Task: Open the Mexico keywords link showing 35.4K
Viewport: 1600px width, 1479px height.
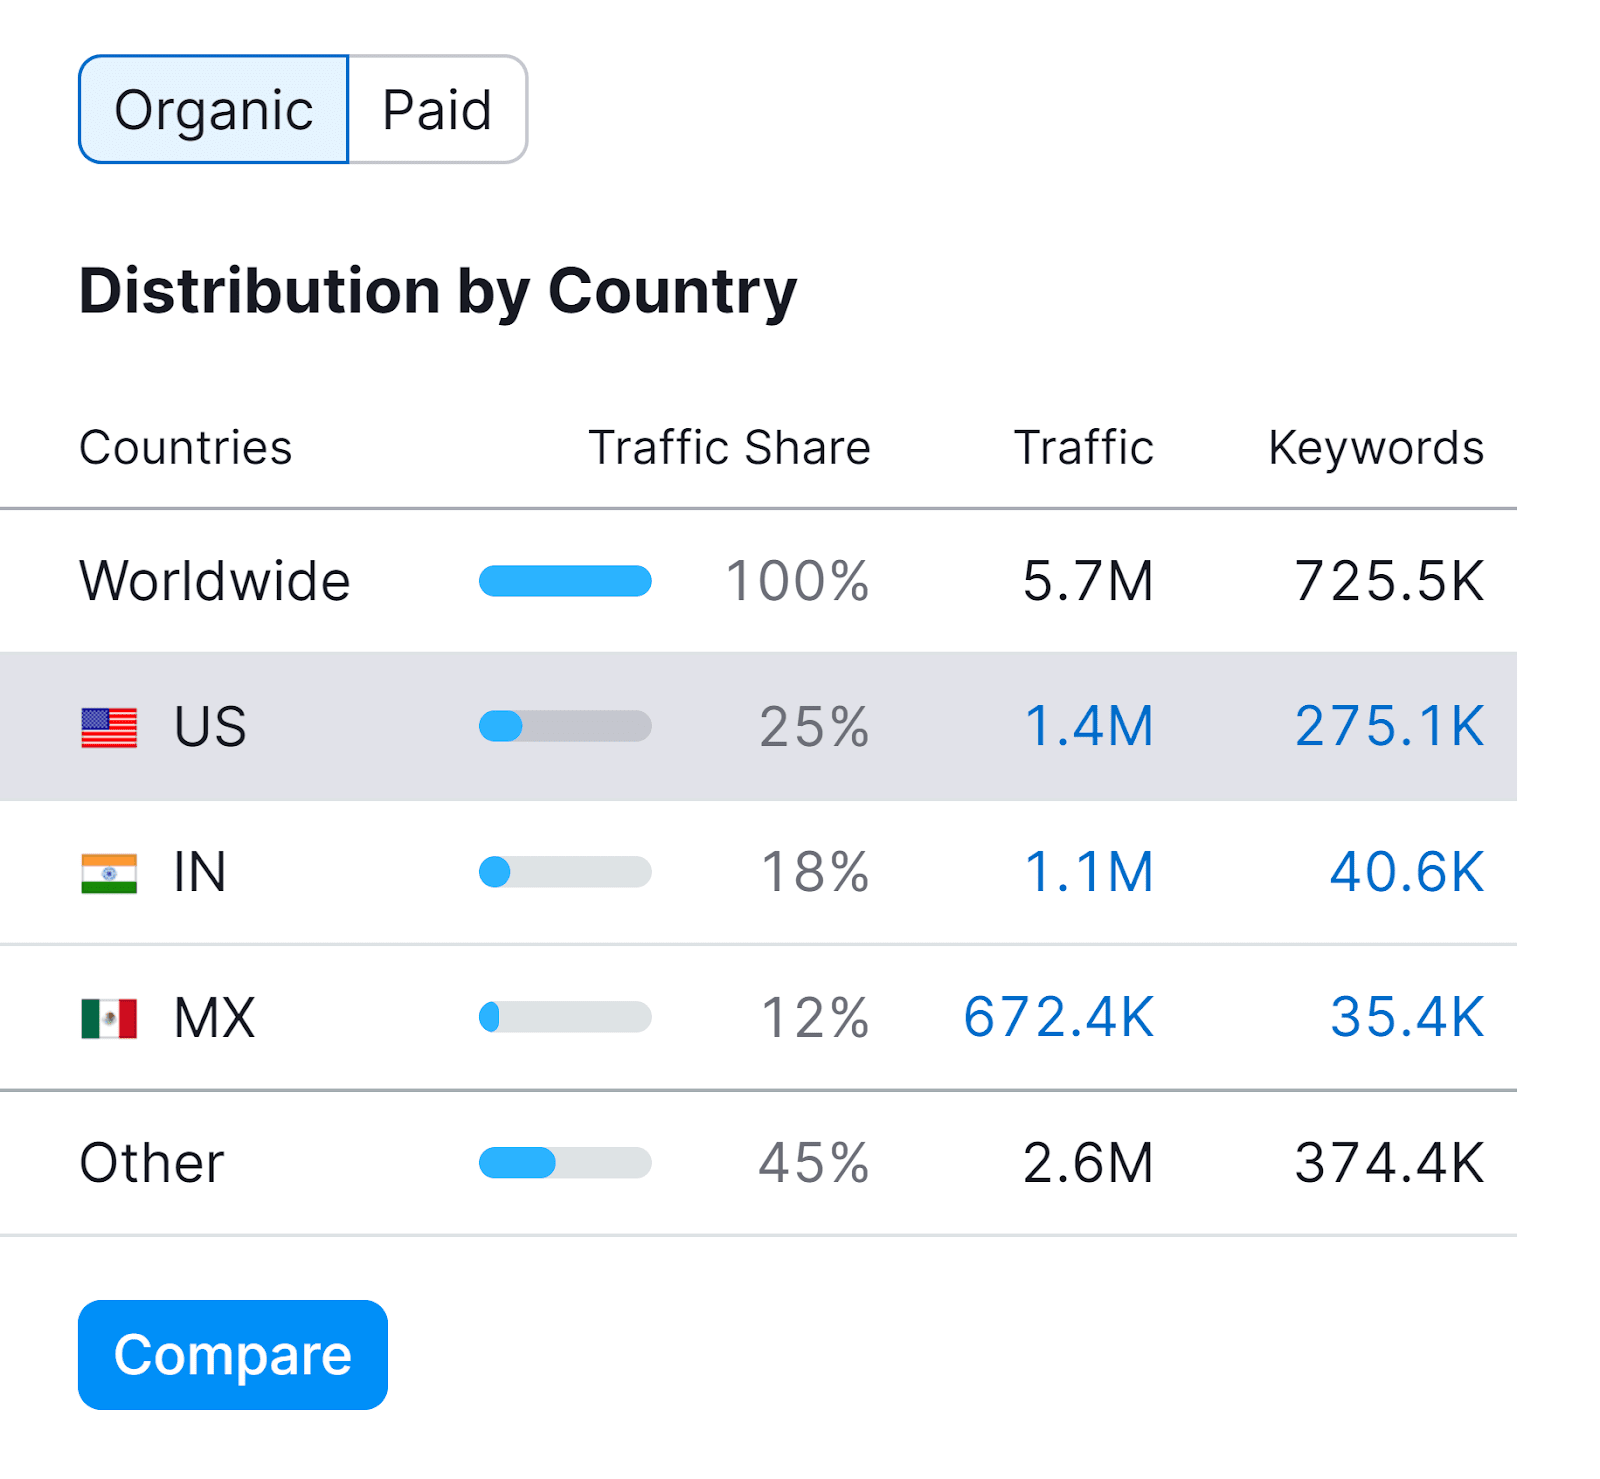Action: click(1406, 1017)
